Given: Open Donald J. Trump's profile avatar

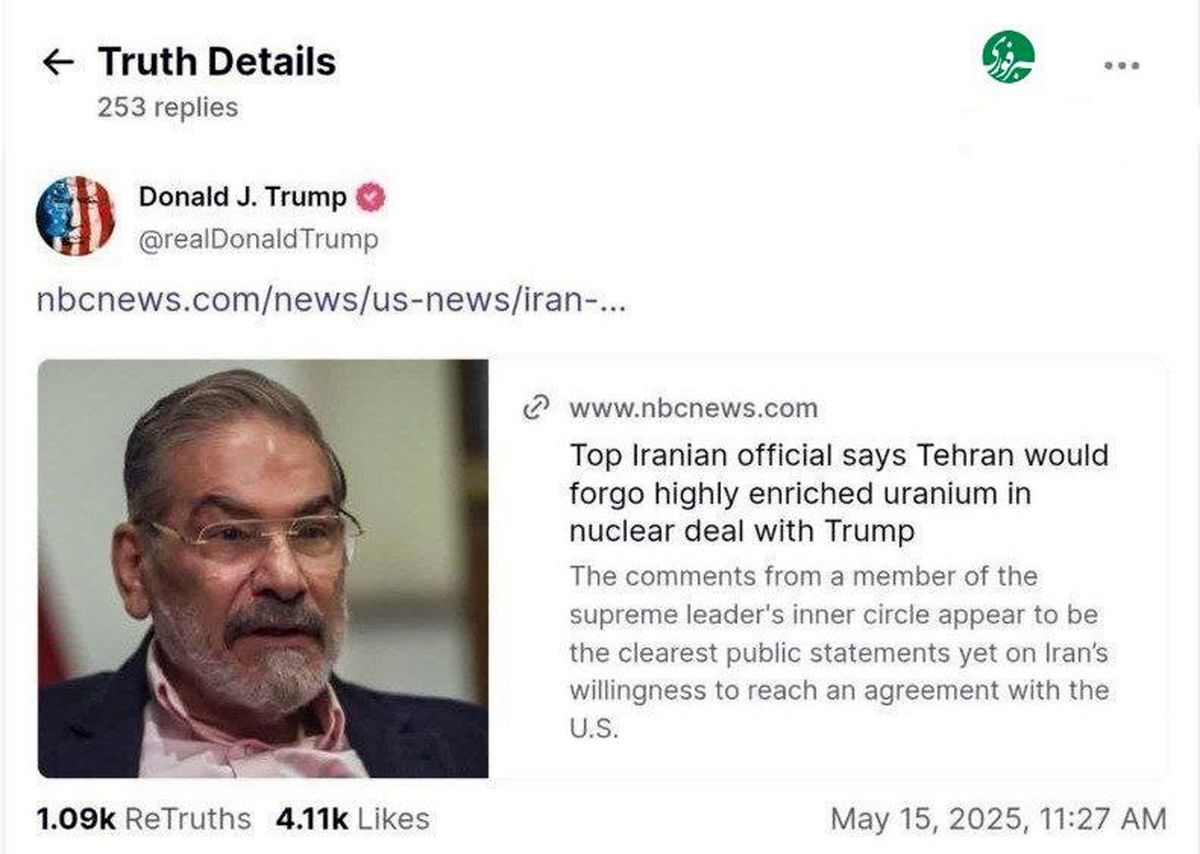Looking at the screenshot, I should [x=75, y=215].
